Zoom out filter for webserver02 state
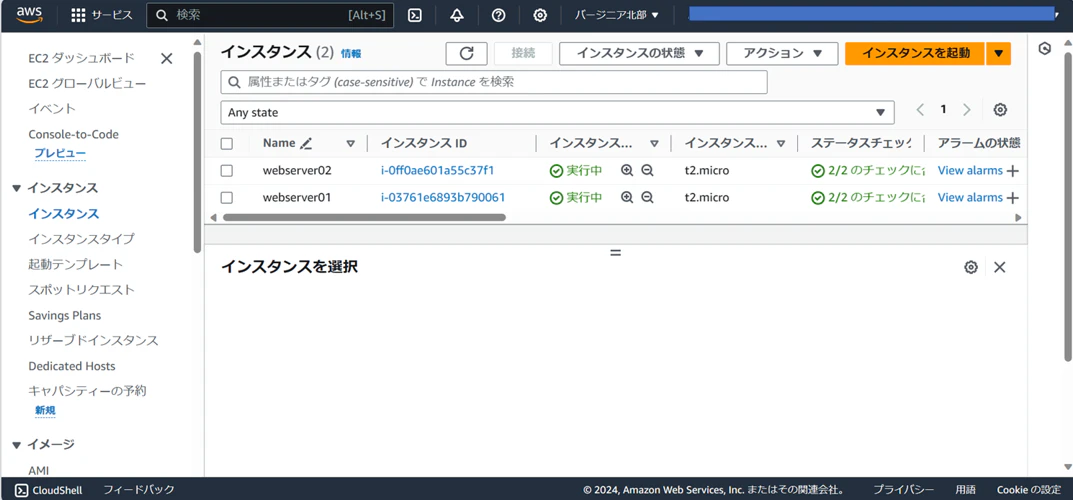This screenshot has height=500, width=1073. tap(647, 170)
